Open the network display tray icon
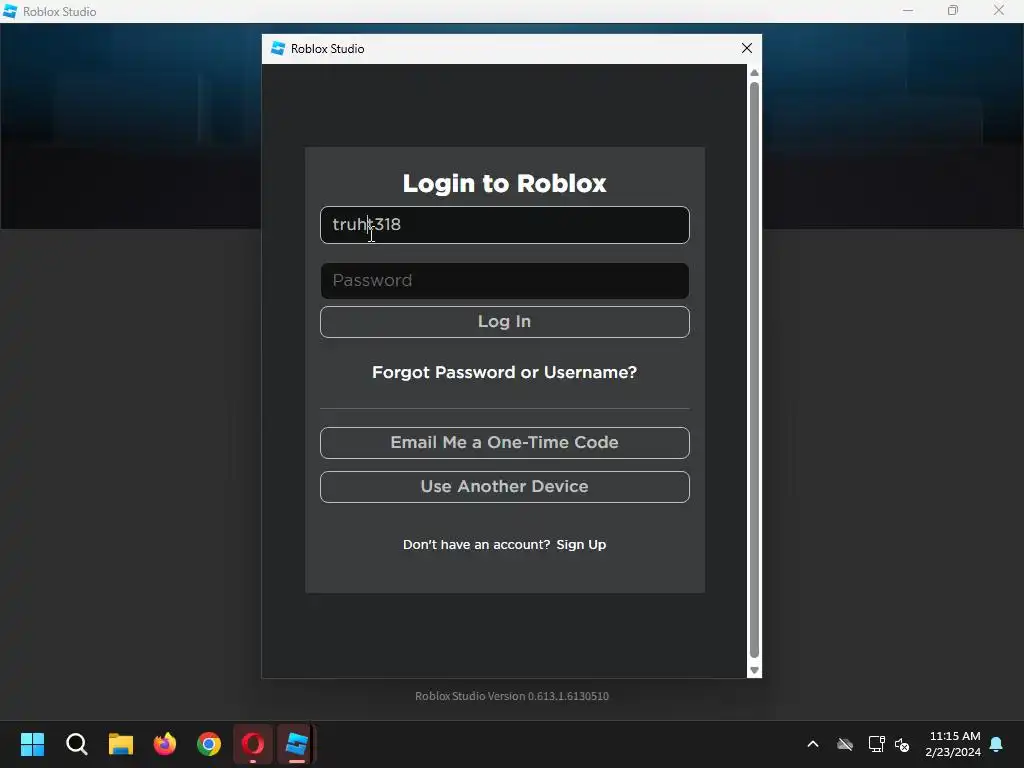Viewport: 1024px width, 768px height. click(876, 744)
